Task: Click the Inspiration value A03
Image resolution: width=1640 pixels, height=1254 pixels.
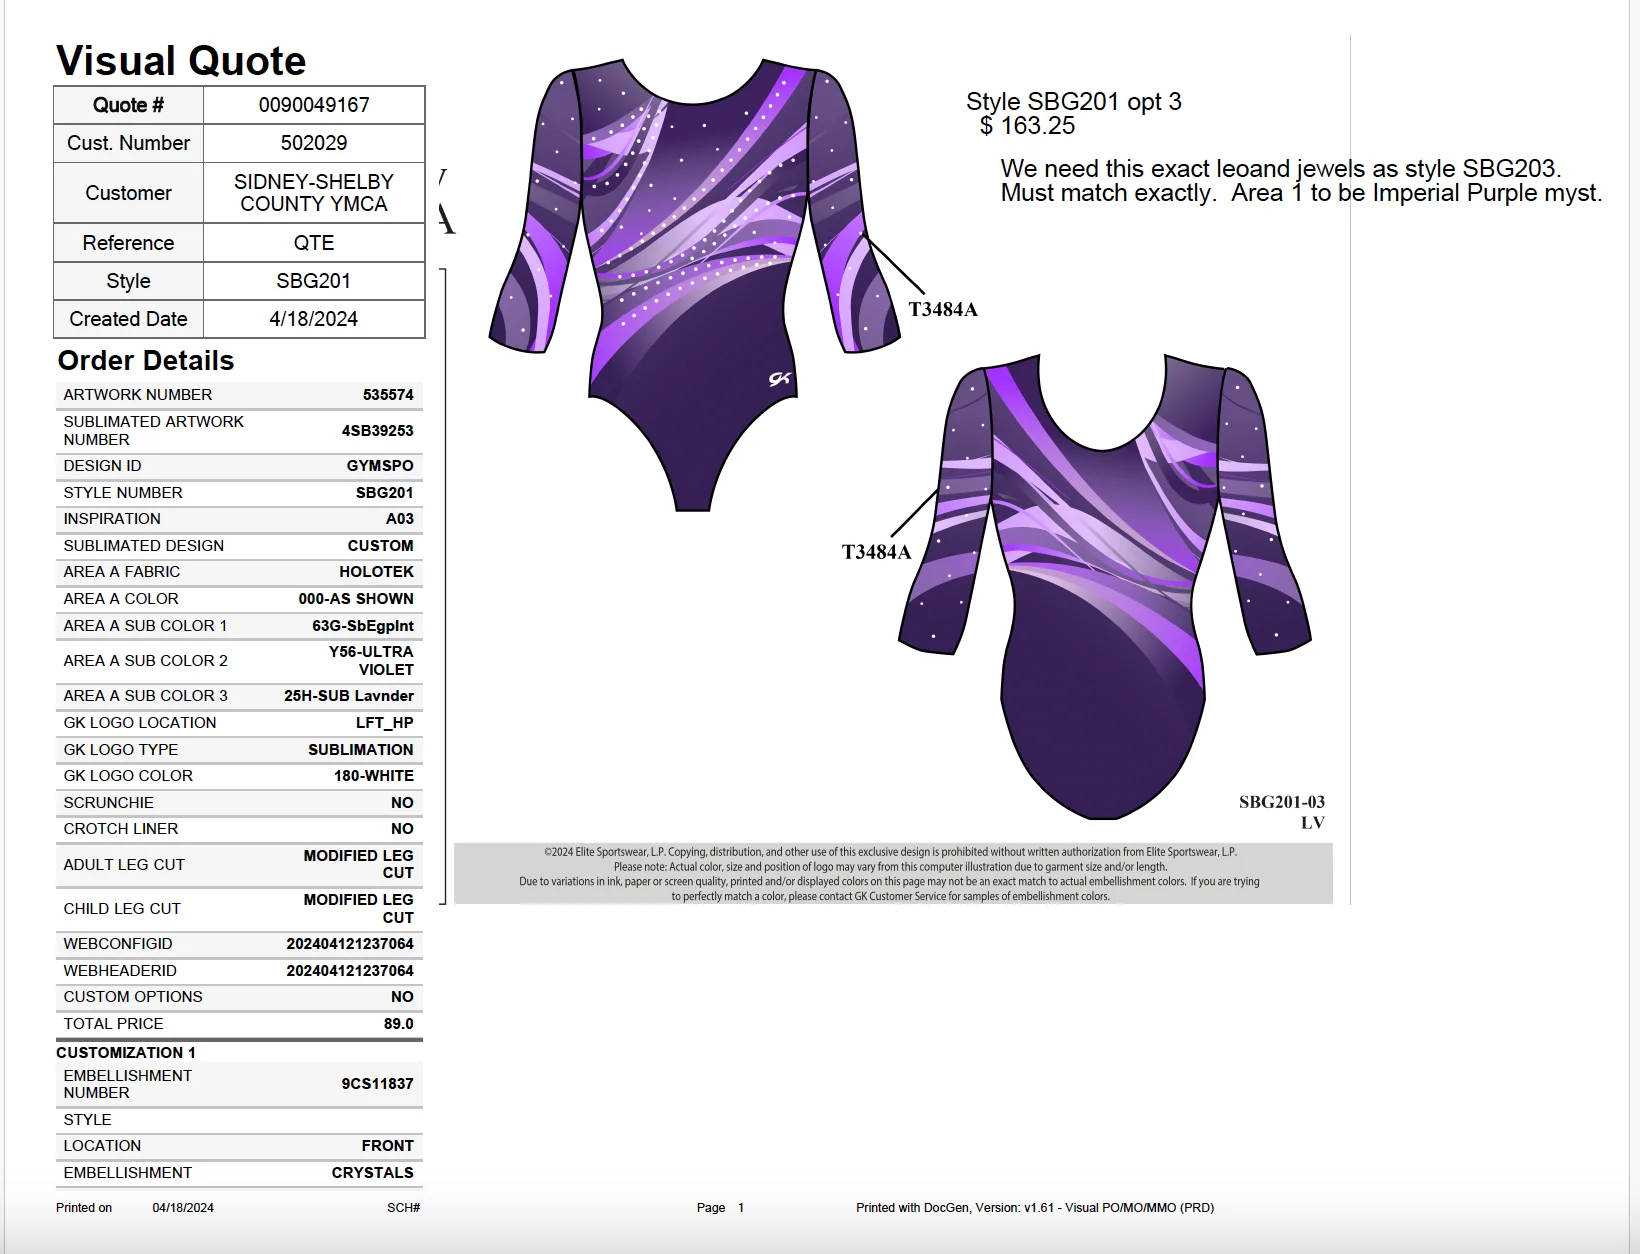Action: (x=400, y=519)
